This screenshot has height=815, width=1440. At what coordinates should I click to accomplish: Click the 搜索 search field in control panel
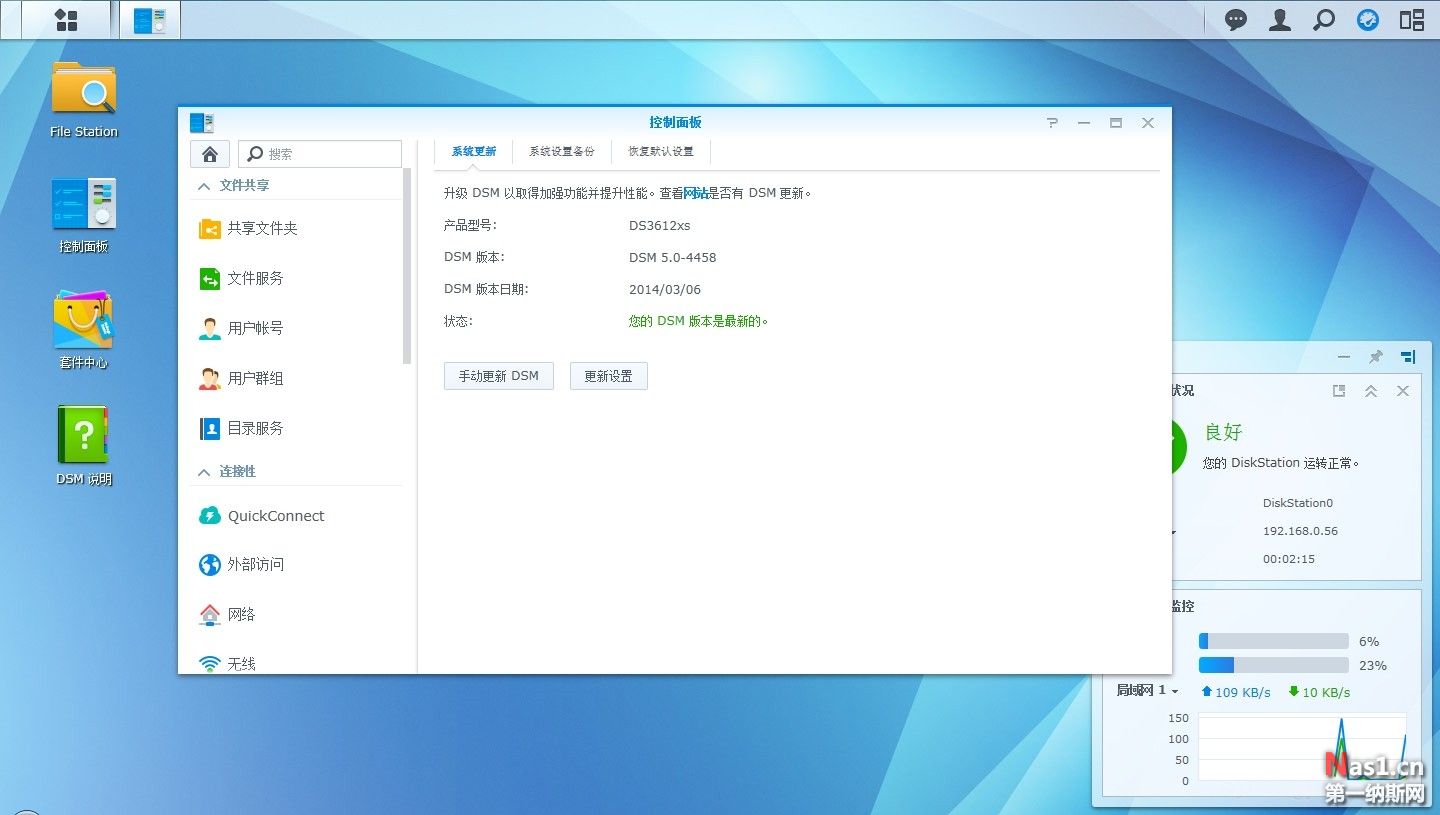point(320,154)
